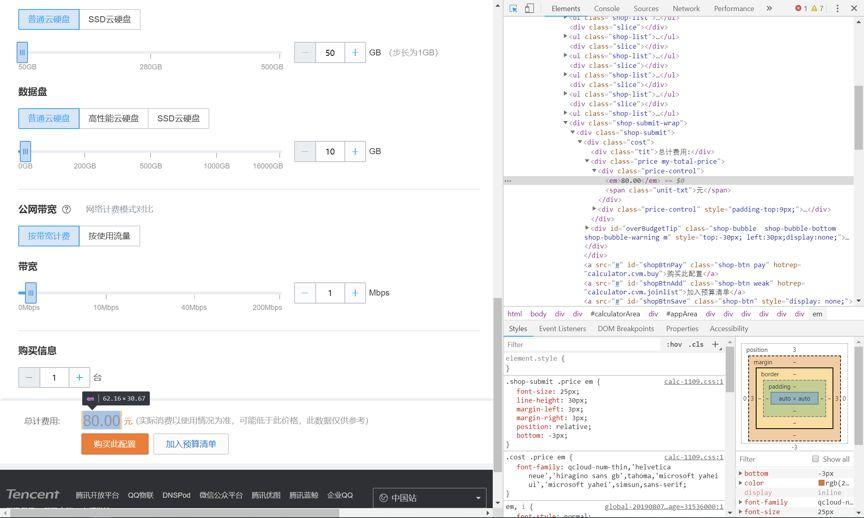Click the orange 购买此配置 button
This screenshot has height=518, width=864.
(x=115, y=444)
